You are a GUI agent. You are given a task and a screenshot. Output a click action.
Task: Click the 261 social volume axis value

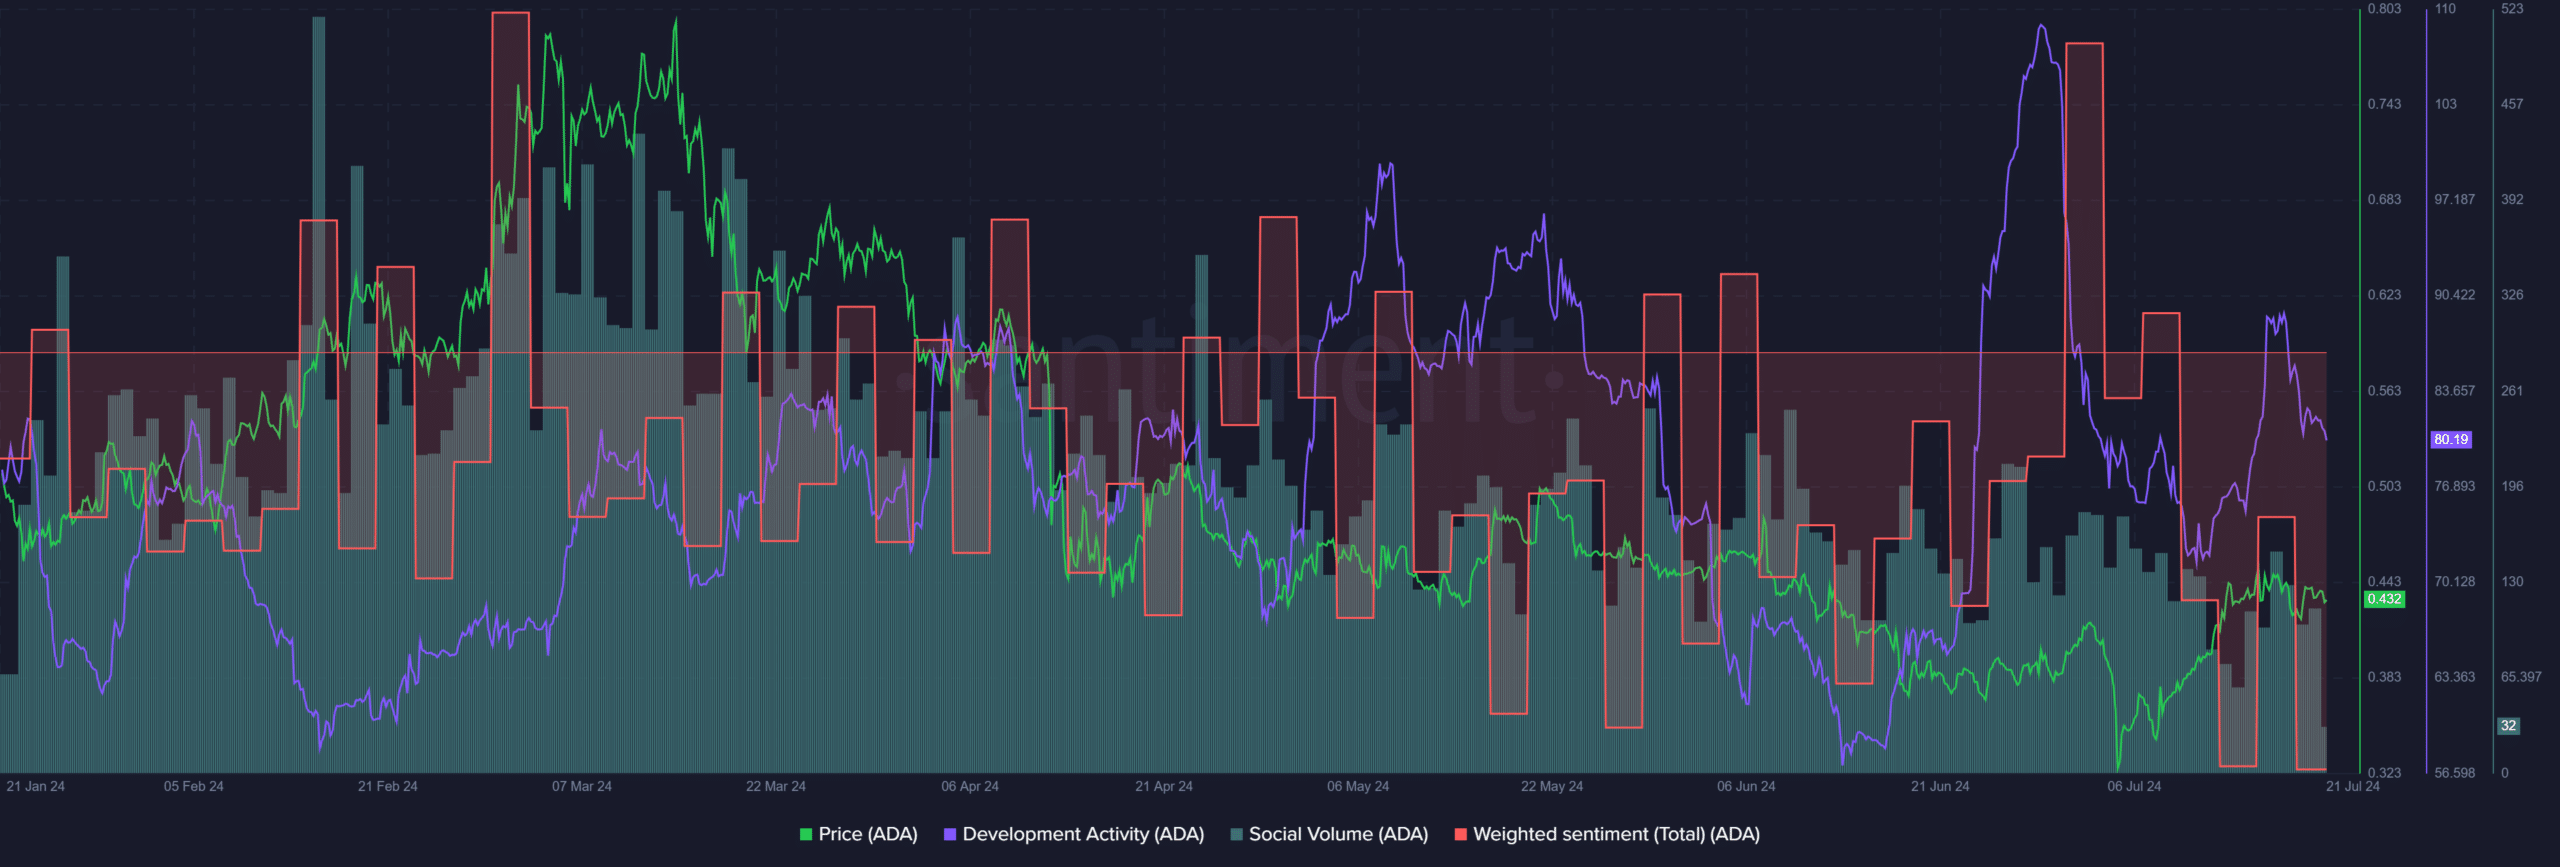point(2512,391)
